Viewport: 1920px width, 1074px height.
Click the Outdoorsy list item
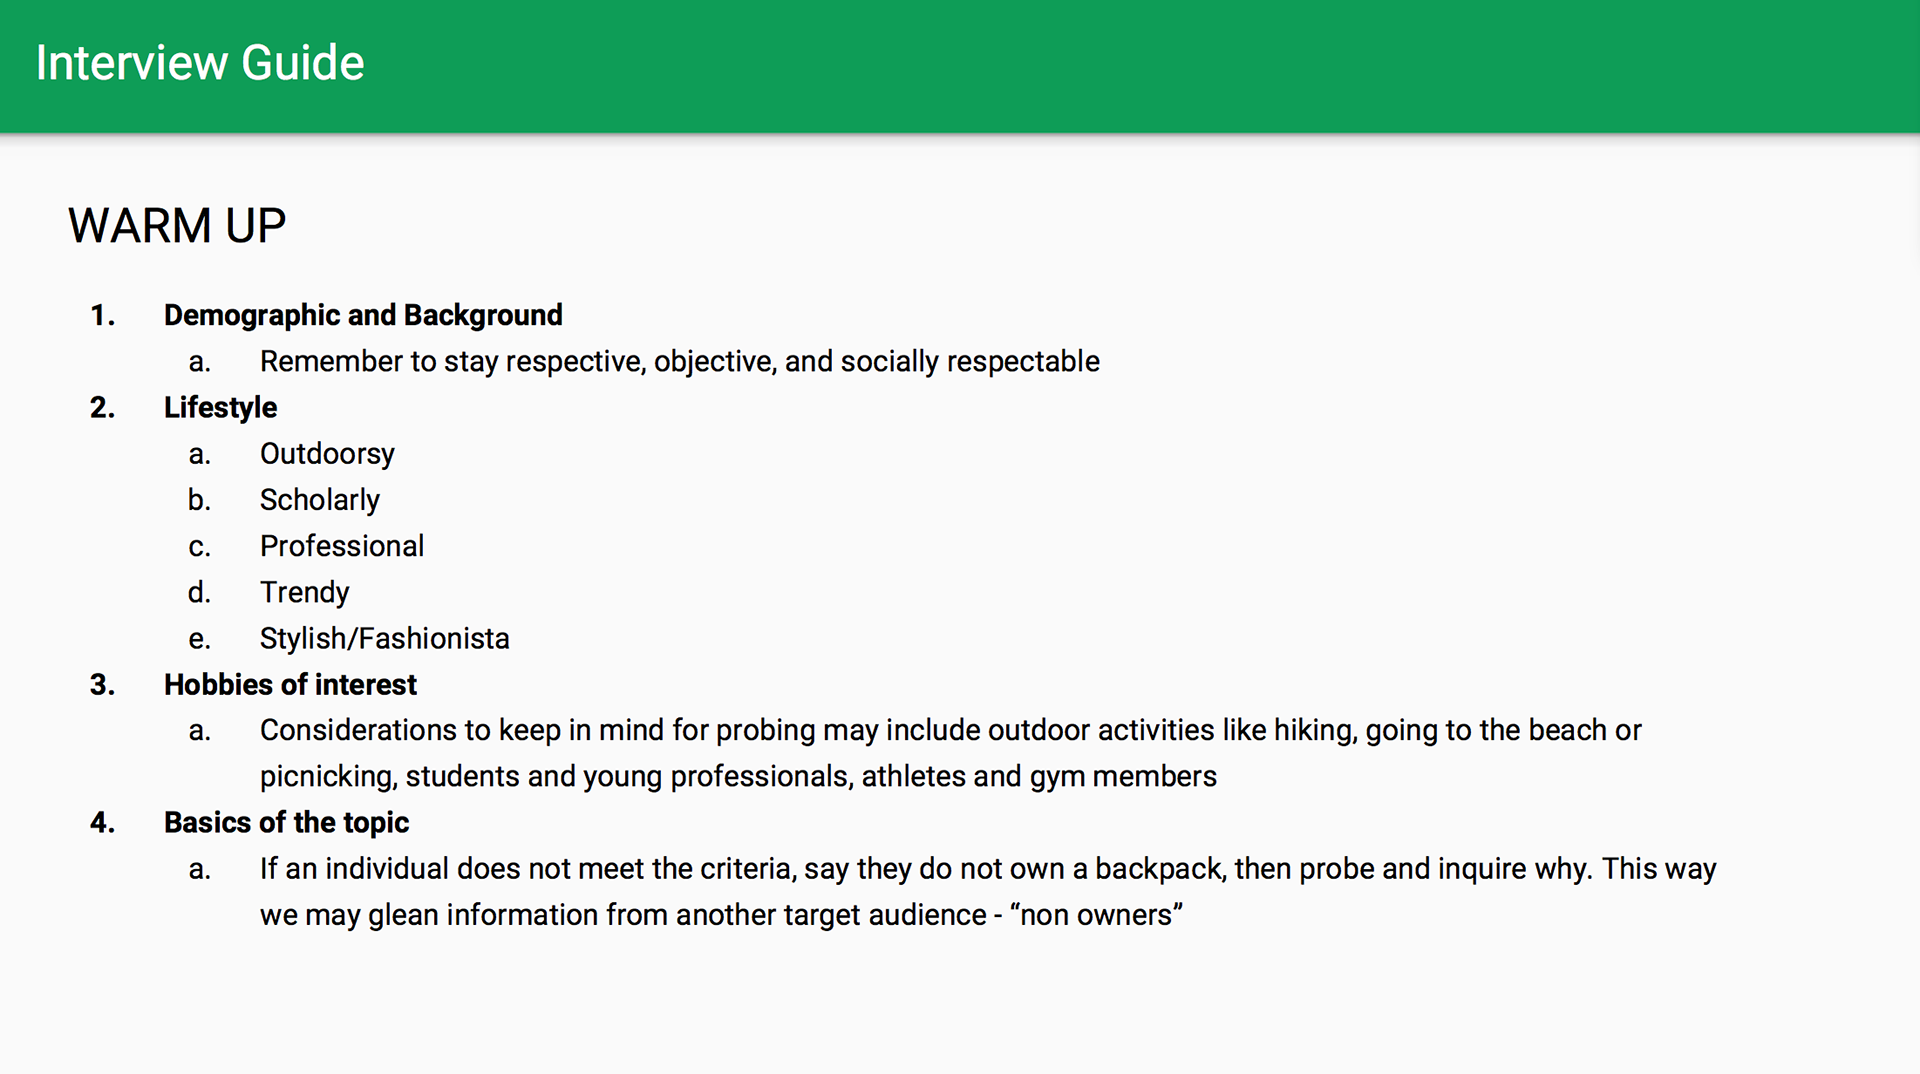click(x=327, y=454)
